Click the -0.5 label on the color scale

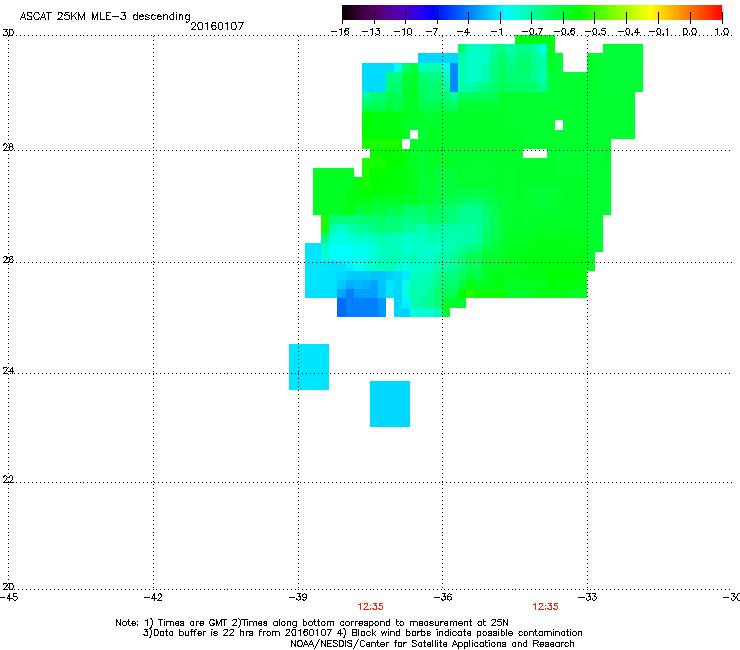click(x=596, y=32)
